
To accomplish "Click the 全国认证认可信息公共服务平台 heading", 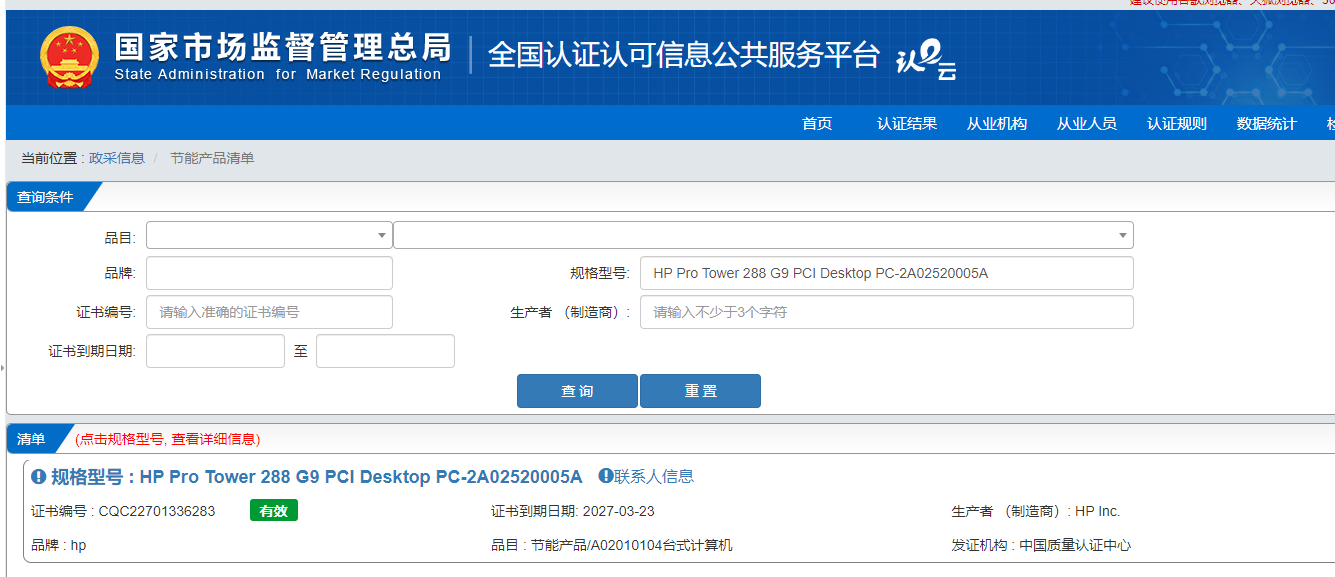I will point(684,55).
